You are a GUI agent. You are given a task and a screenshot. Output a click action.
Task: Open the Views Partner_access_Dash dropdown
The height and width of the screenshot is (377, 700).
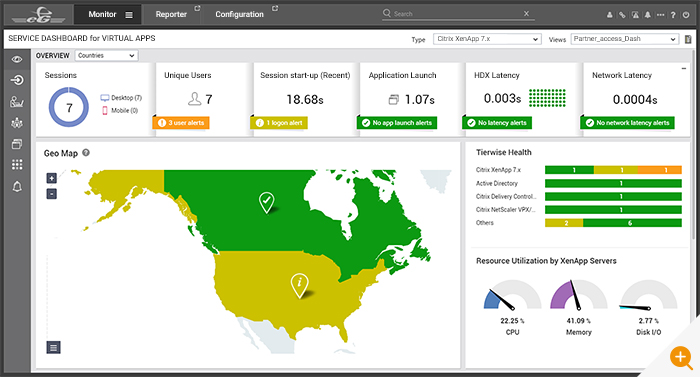pyautogui.click(x=625, y=39)
